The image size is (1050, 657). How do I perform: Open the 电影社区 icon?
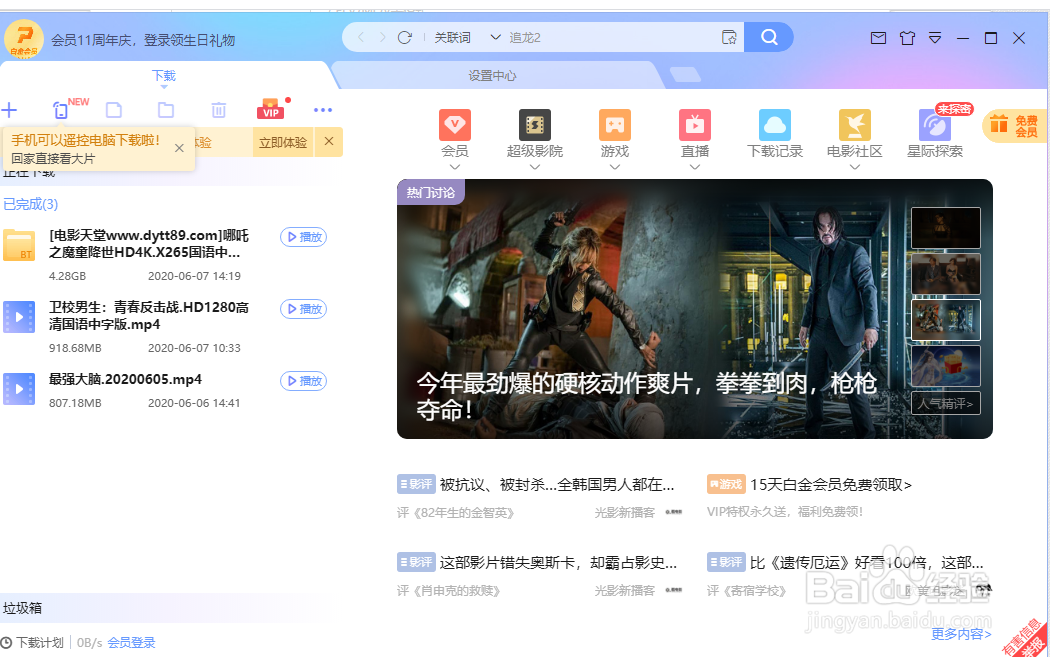click(x=854, y=125)
